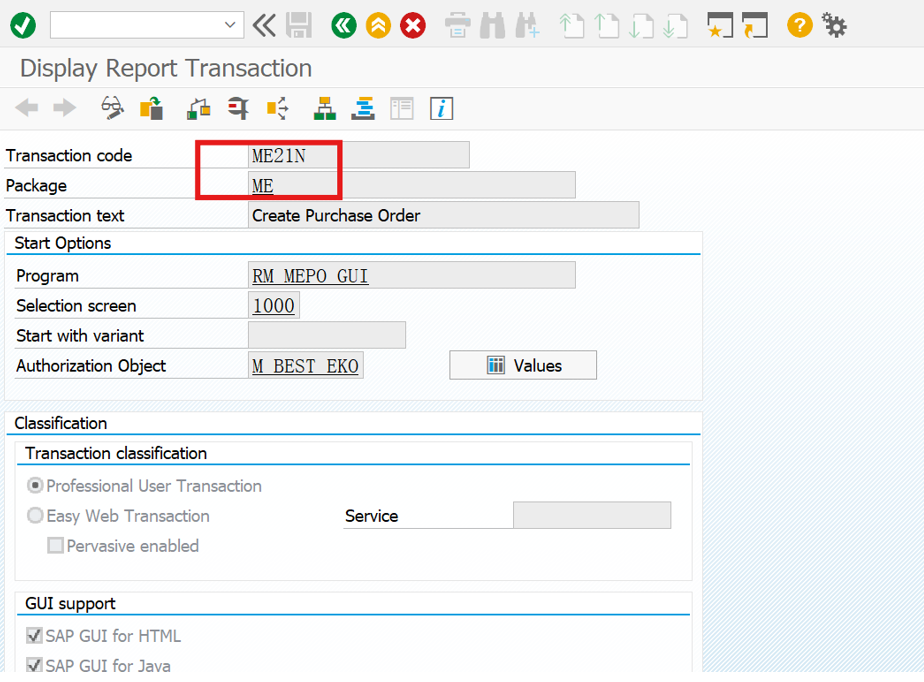This screenshot has width=924, height=682.
Task: Select Professional User Transaction radio button
Action: (35, 485)
